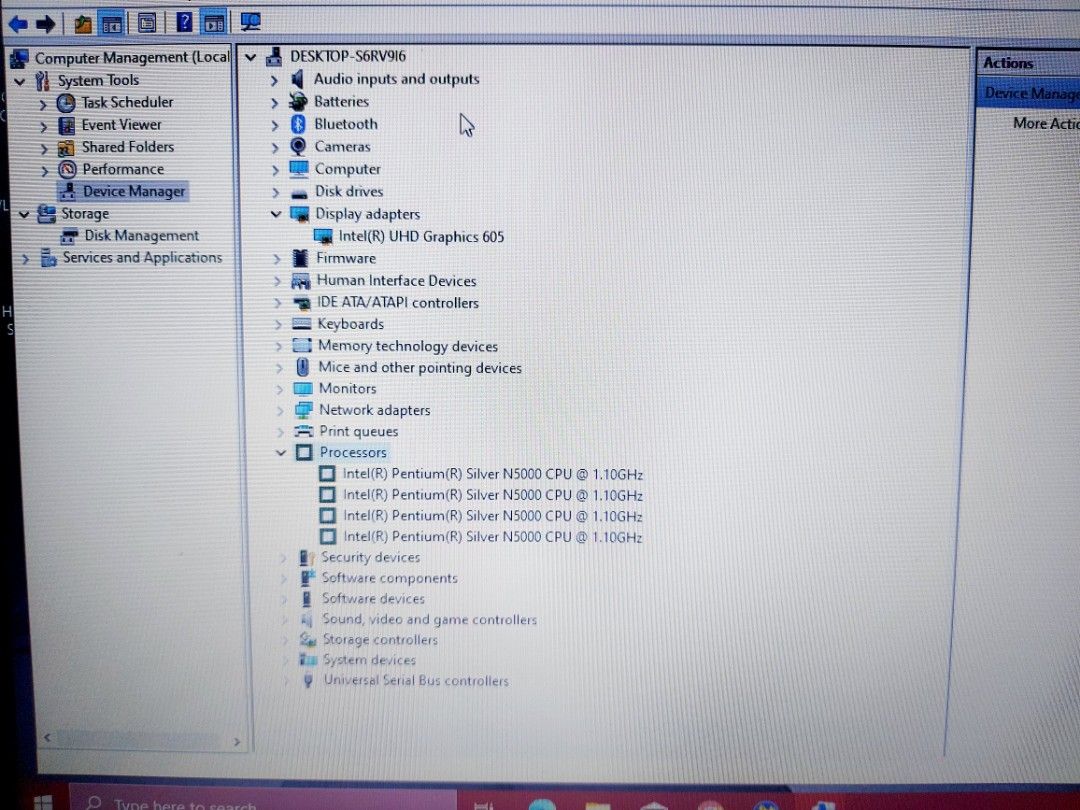This screenshot has height=810, width=1080.
Task: Select the Bluetooth device category
Action: point(346,123)
